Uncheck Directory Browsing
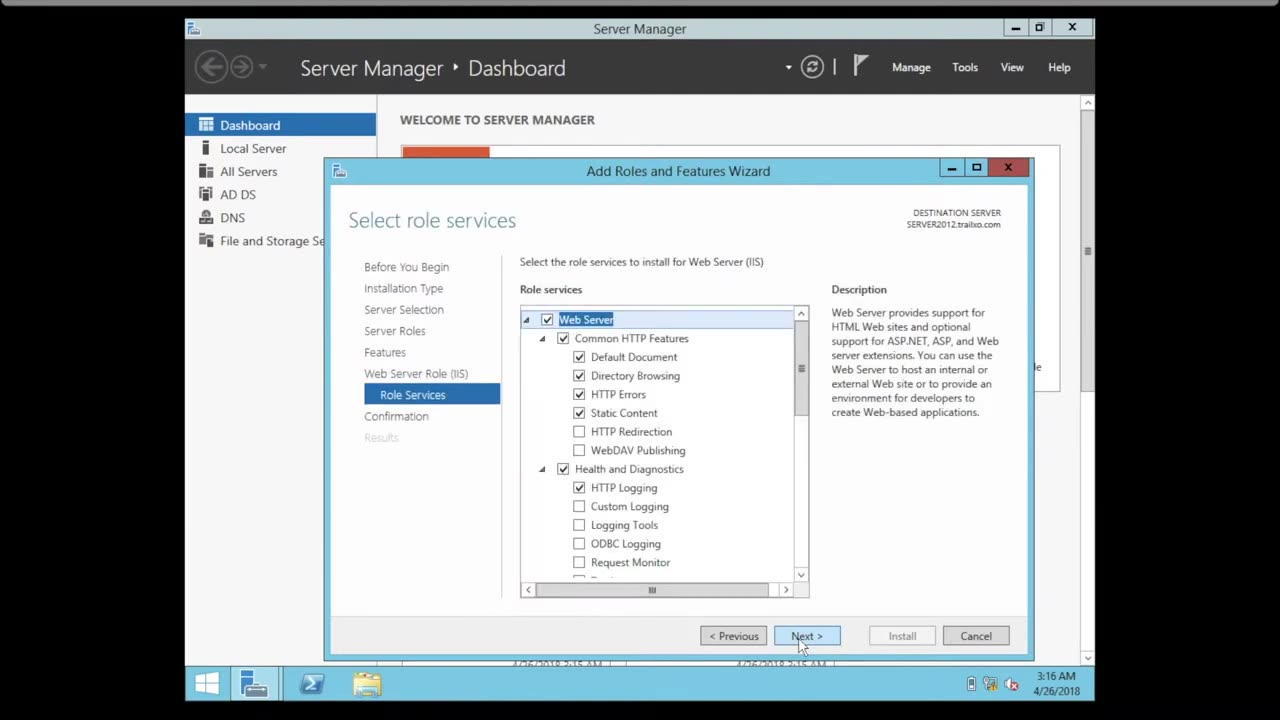Viewport: 1280px width, 720px height. [579, 376]
